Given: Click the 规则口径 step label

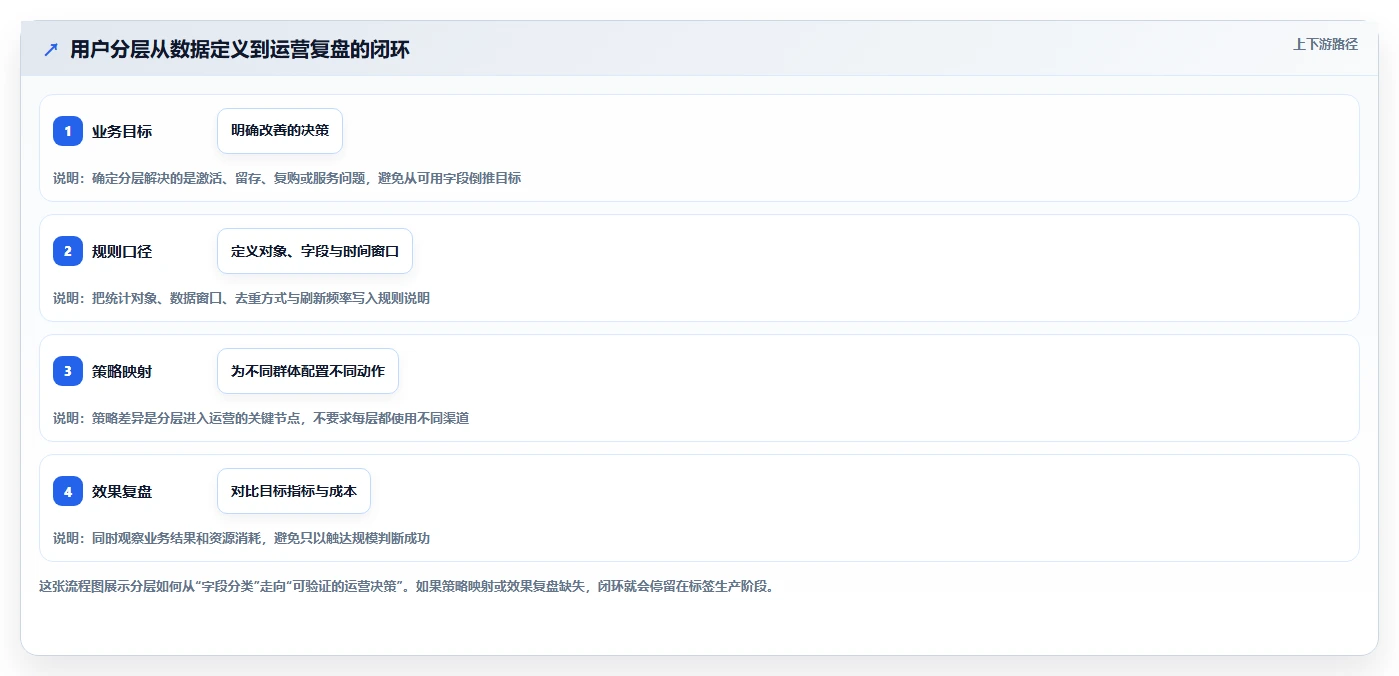Looking at the screenshot, I should (x=122, y=251).
